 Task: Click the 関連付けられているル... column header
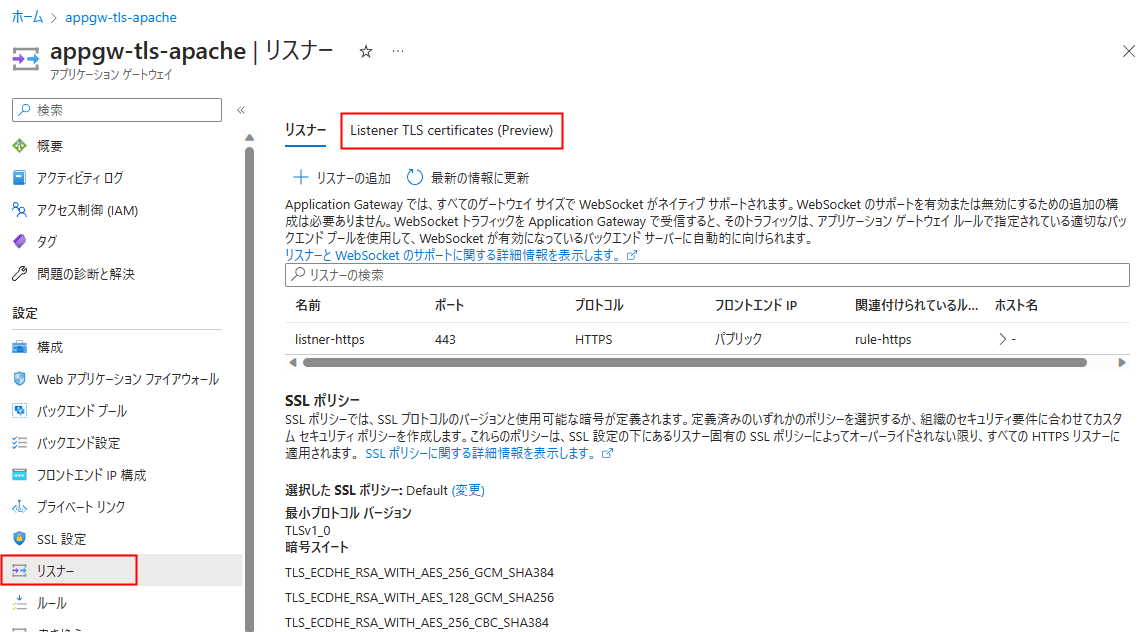916,305
